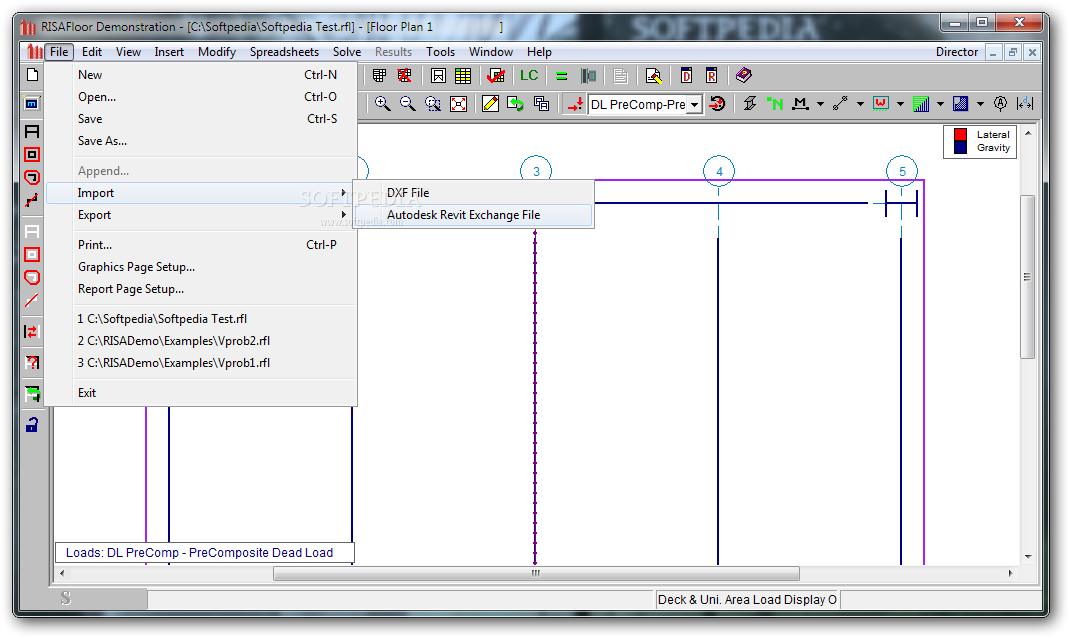The image size is (1070, 638).
Task: Click the report magnifier with pencil icon
Action: tap(654, 76)
